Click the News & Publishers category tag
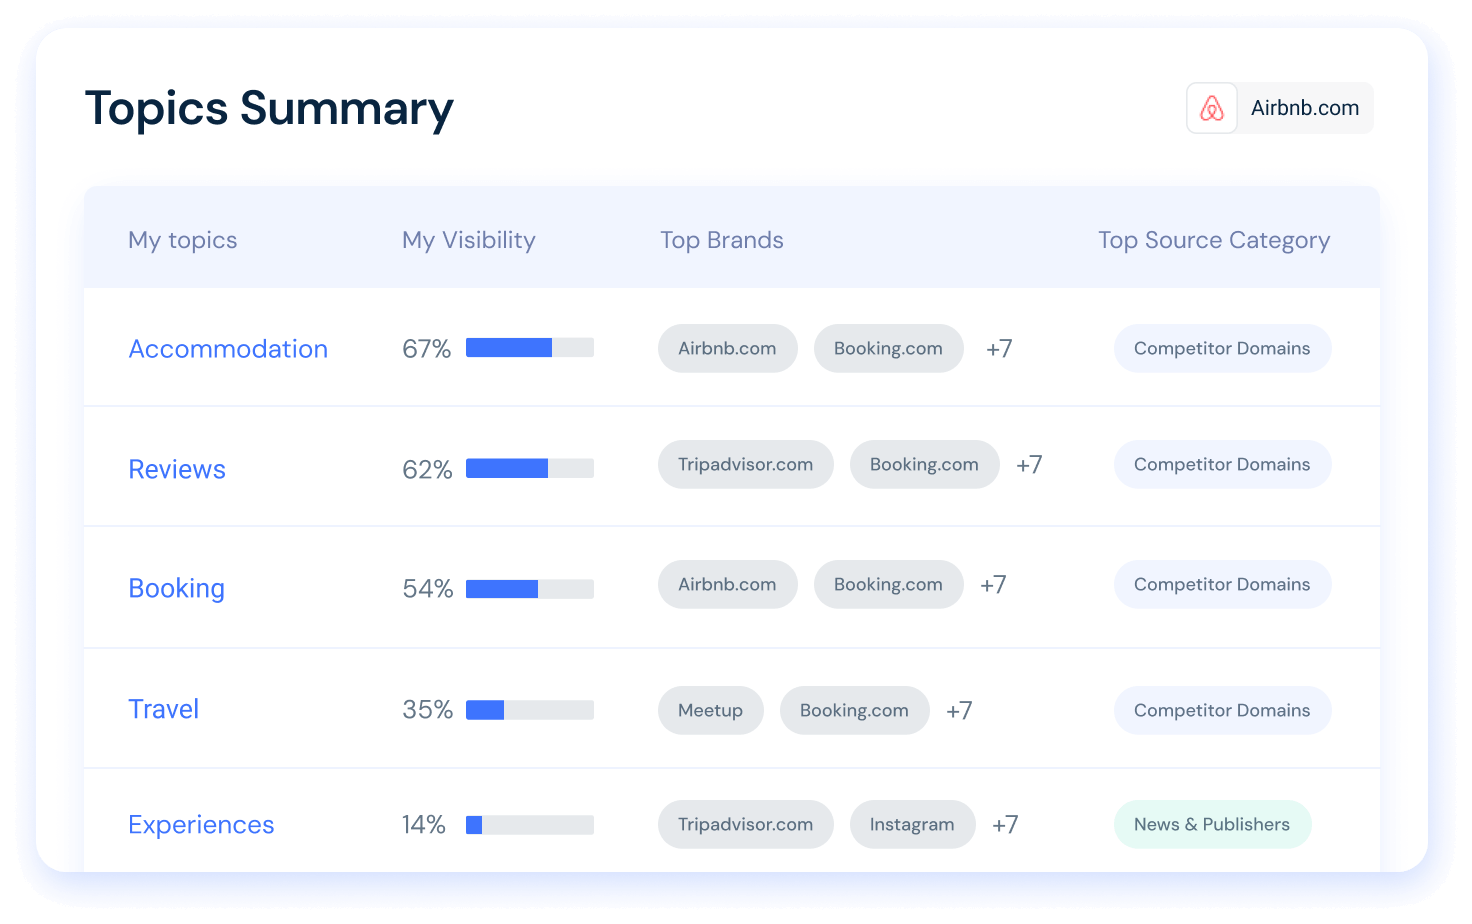The width and height of the screenshot is (1472, 924). (1211, 825)
